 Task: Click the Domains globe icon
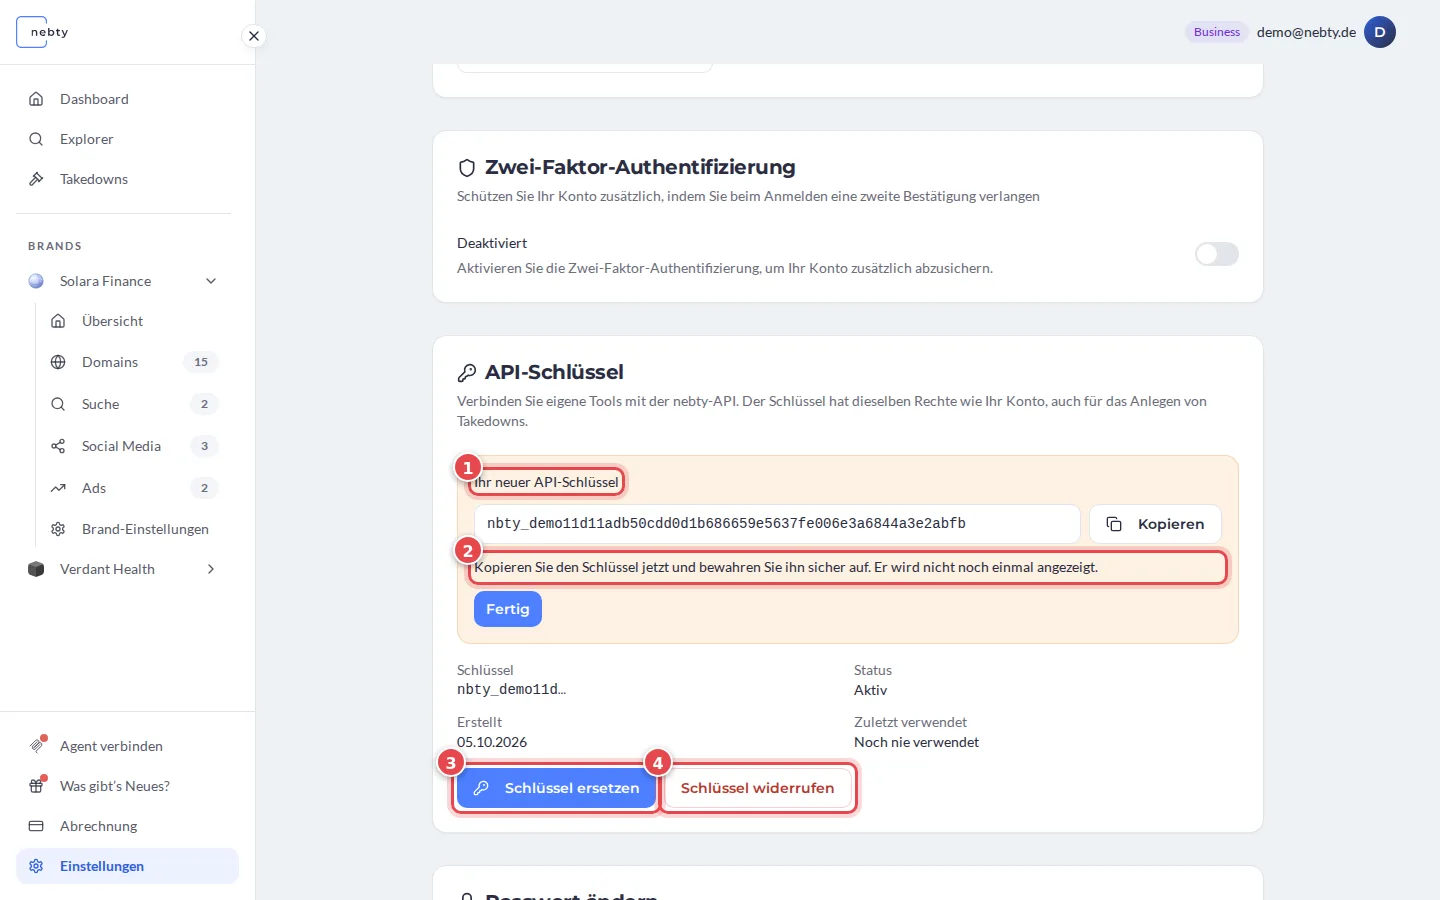[58, 362]
